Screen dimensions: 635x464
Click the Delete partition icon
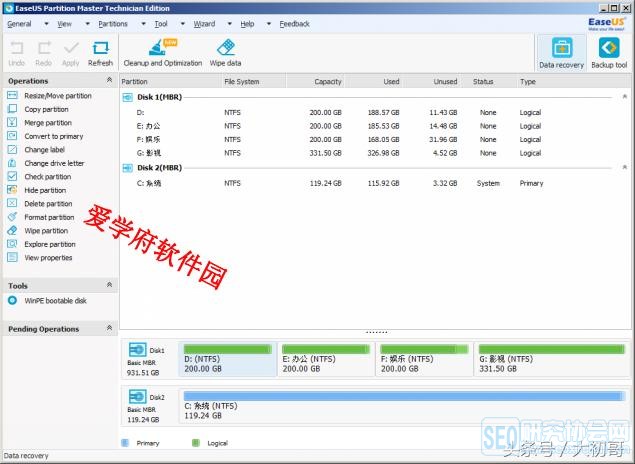coord(13,203)
